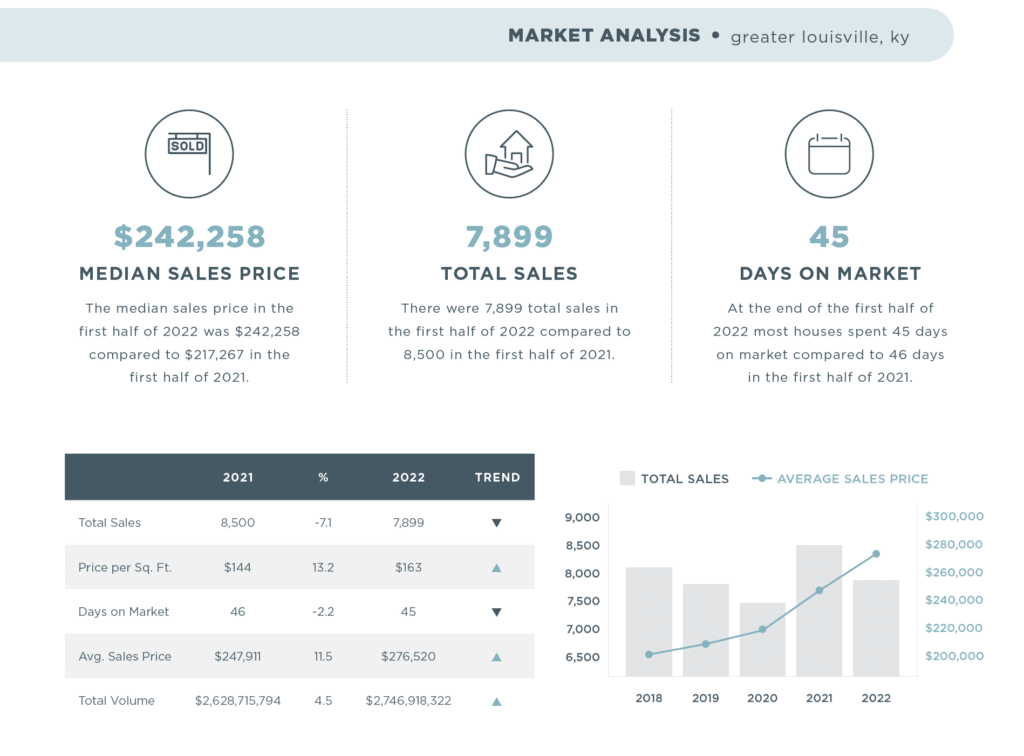Click the Price per Sq. Ft. up arrow
This screenshot has width=1024, height=756.
(496, 568)
